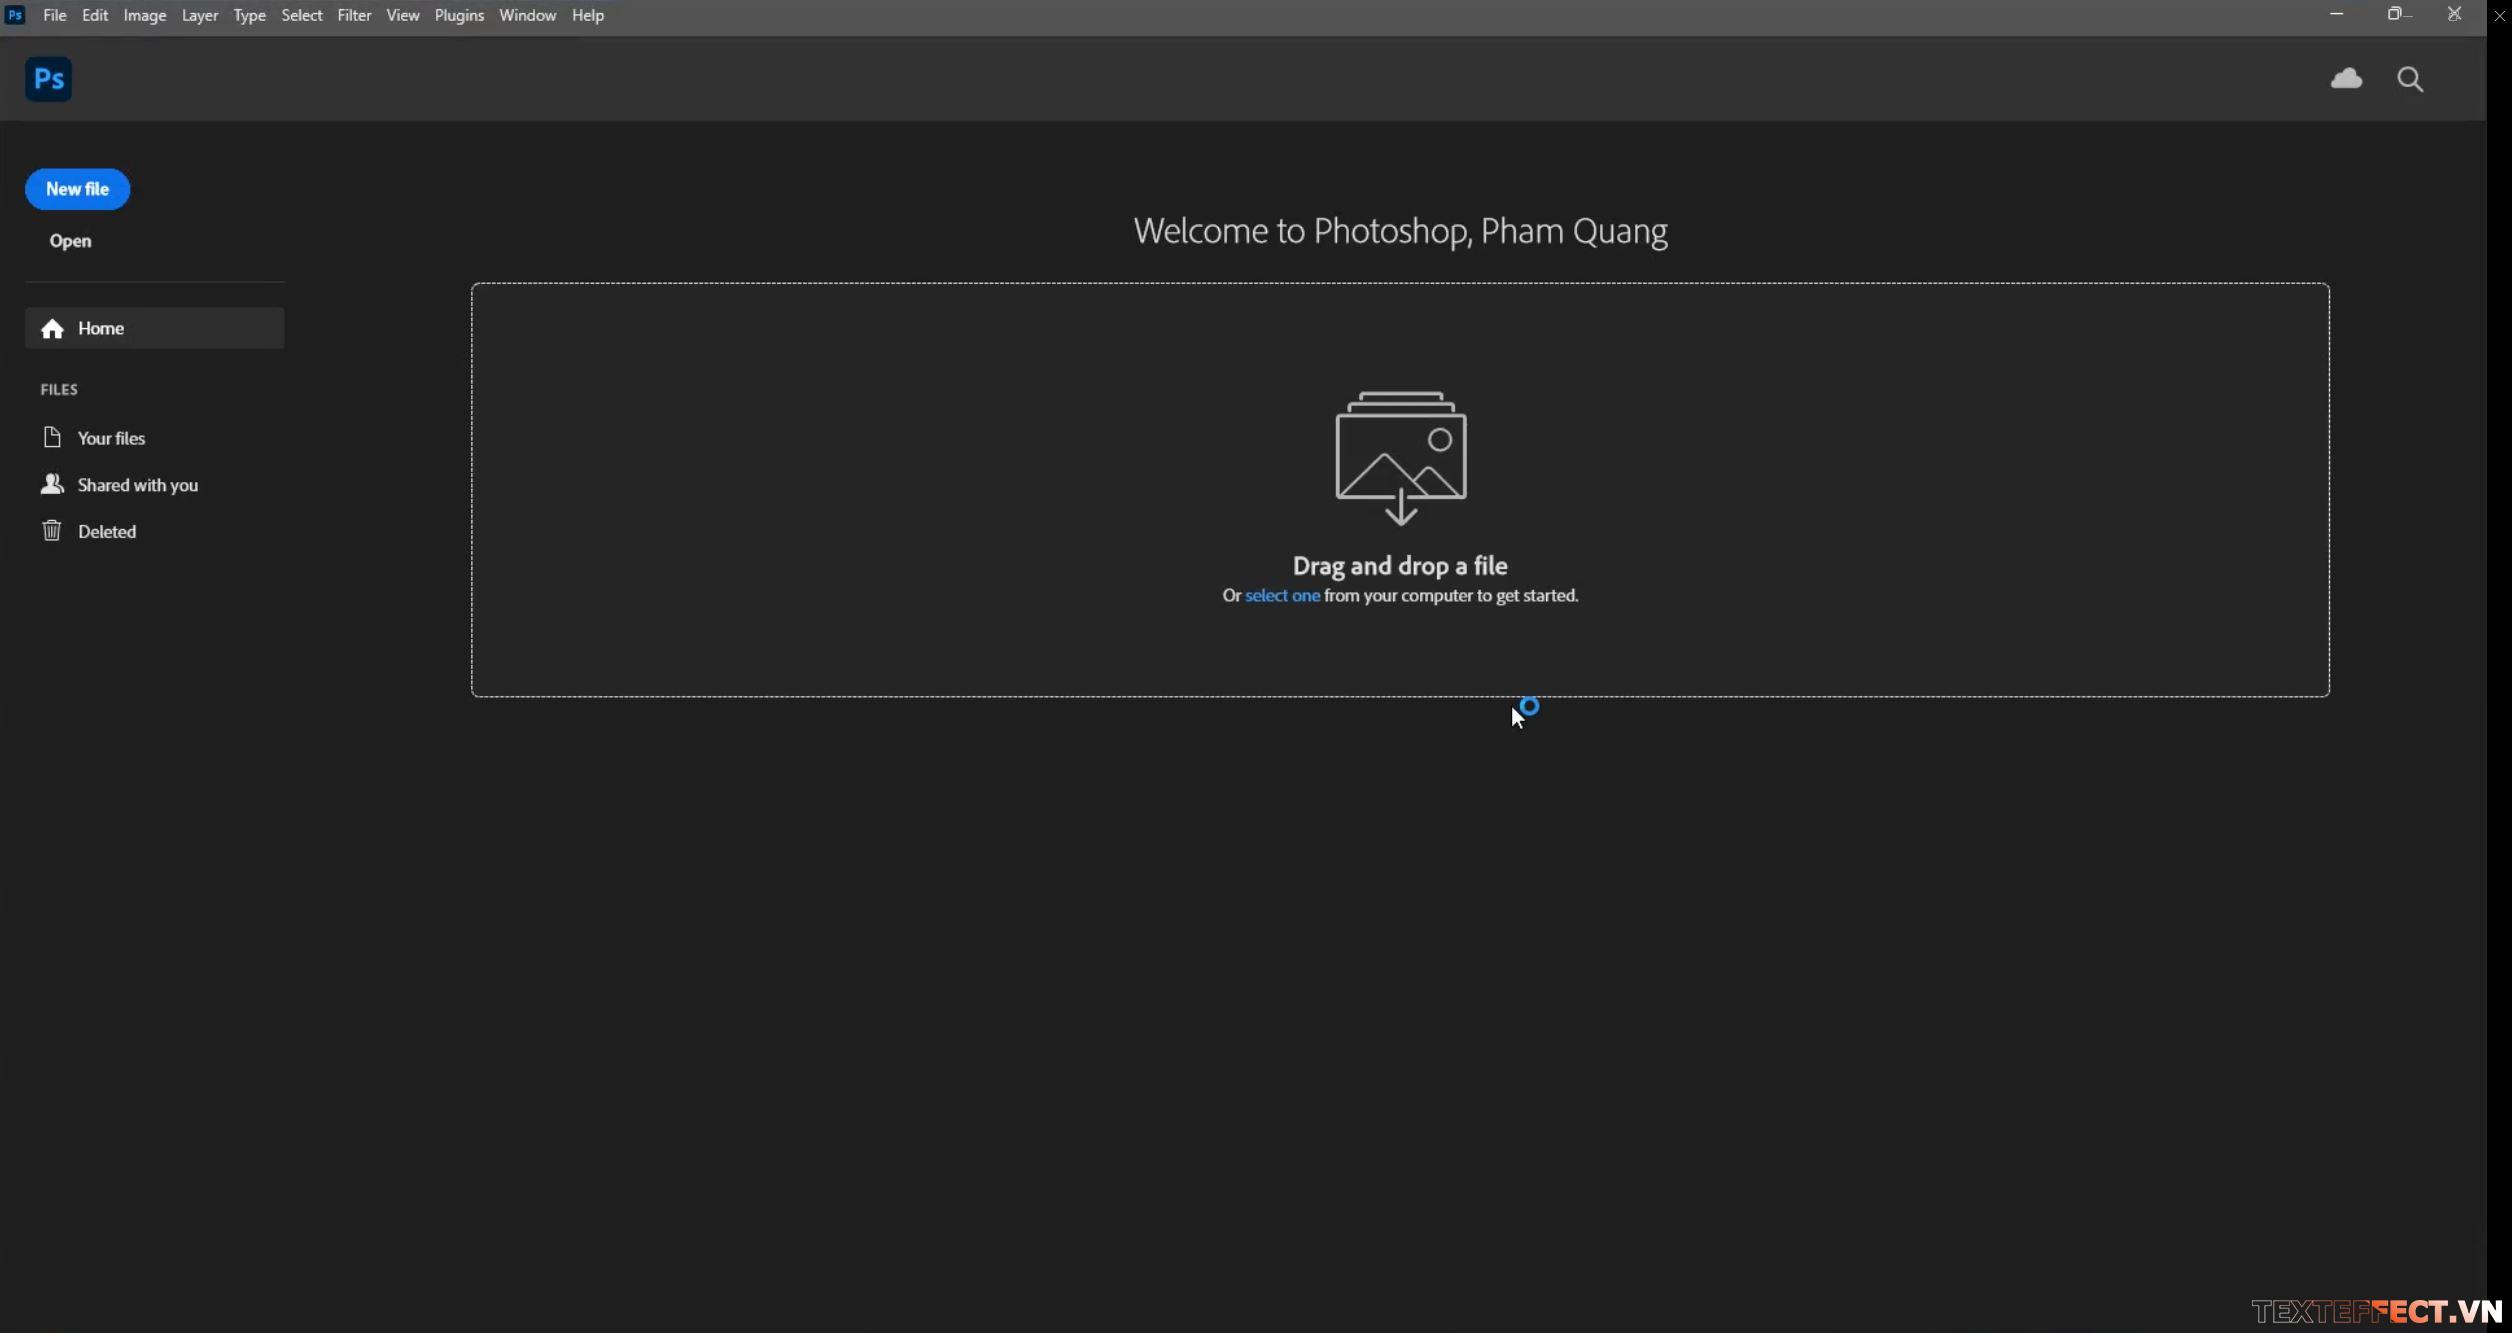Open the Window menu

pyautogui.click(x=527, y=15)
